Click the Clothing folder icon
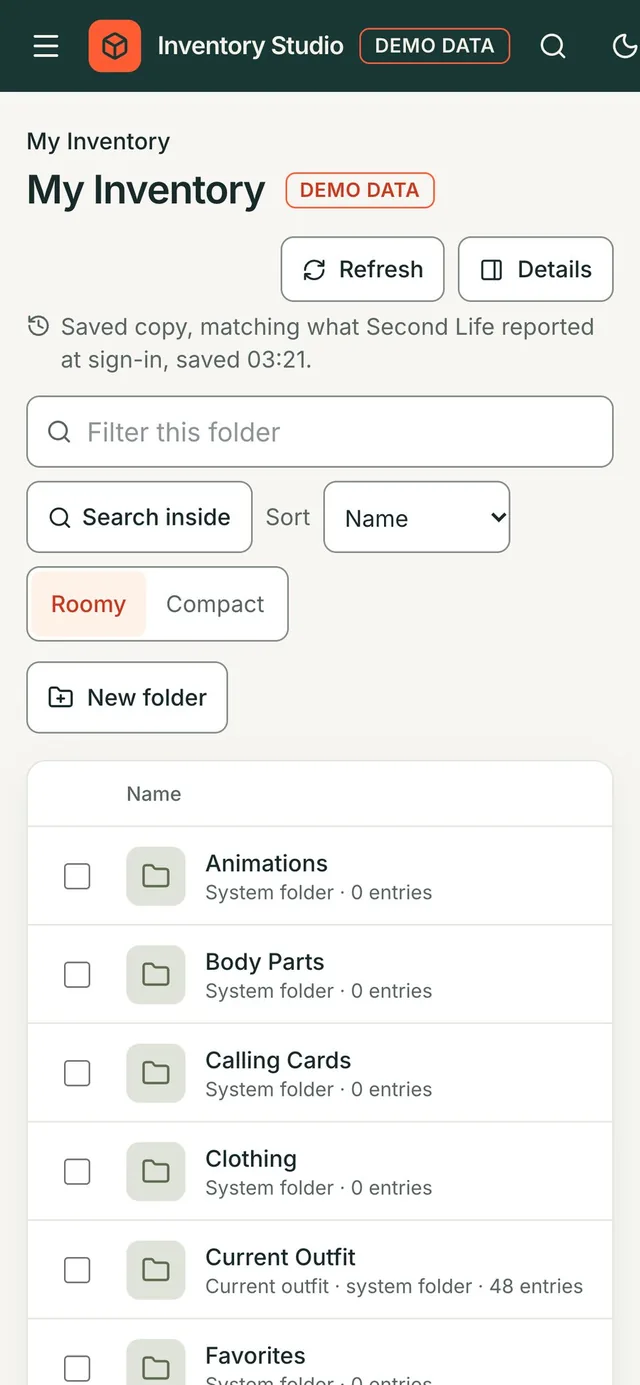 point(156,1171)
